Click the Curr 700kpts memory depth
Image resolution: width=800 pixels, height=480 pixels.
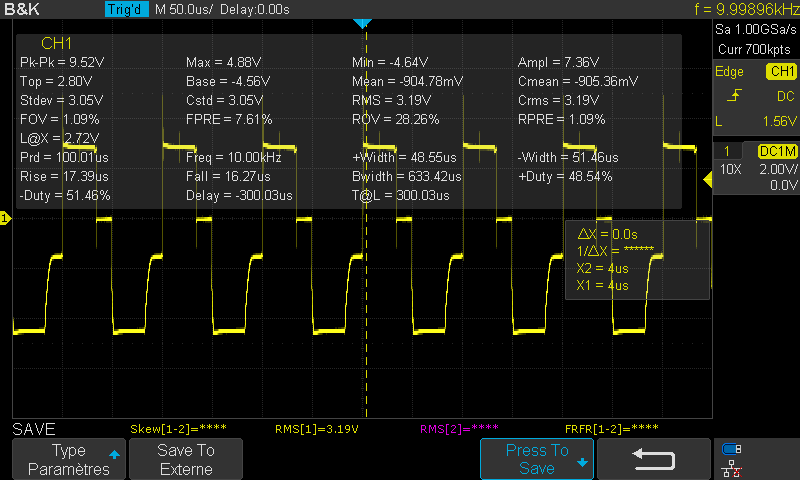[x=754, y=49]
